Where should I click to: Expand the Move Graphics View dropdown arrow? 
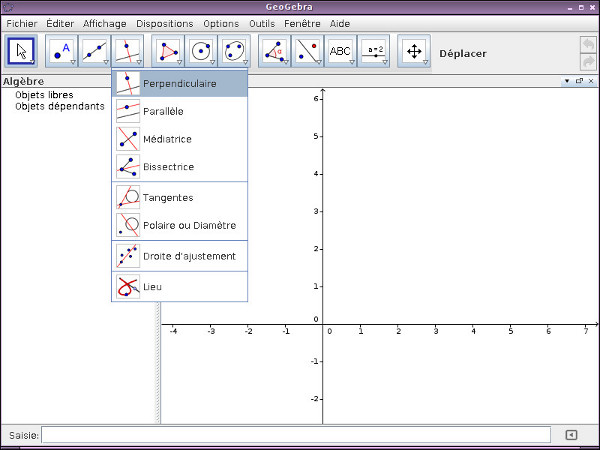click(426, 62)
